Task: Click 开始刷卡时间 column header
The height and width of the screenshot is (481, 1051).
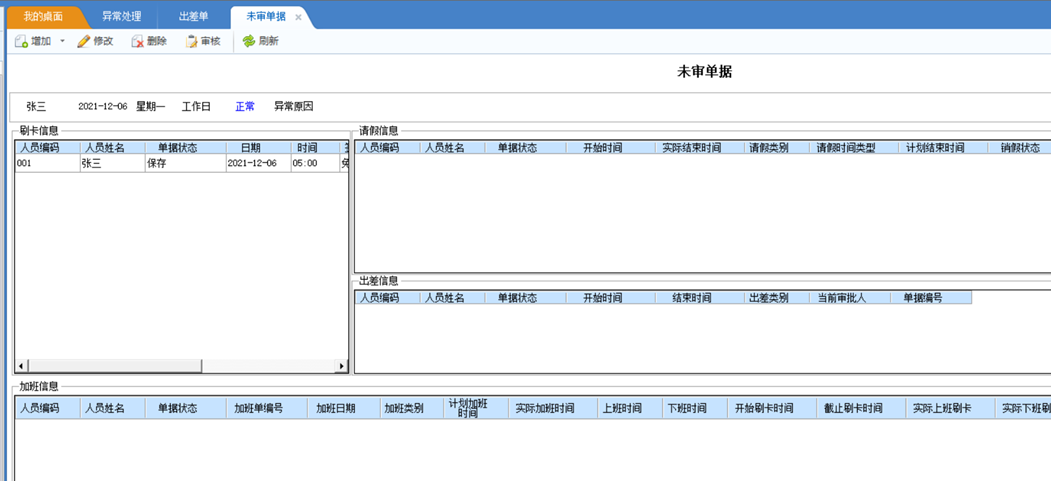Action: click(x=771, y=408)
